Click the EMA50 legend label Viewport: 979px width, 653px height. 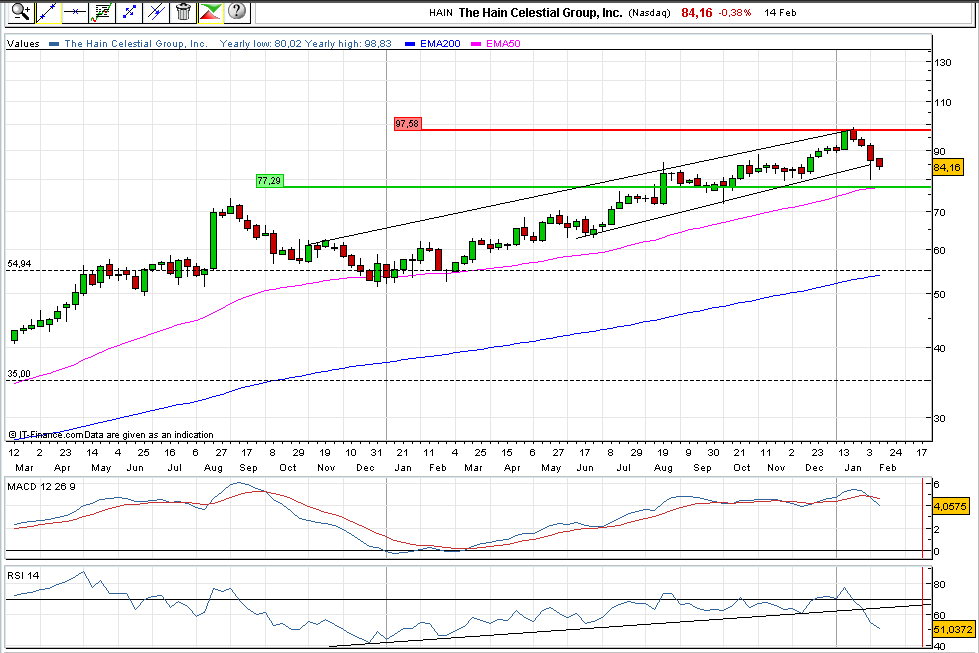click(503, 44)
